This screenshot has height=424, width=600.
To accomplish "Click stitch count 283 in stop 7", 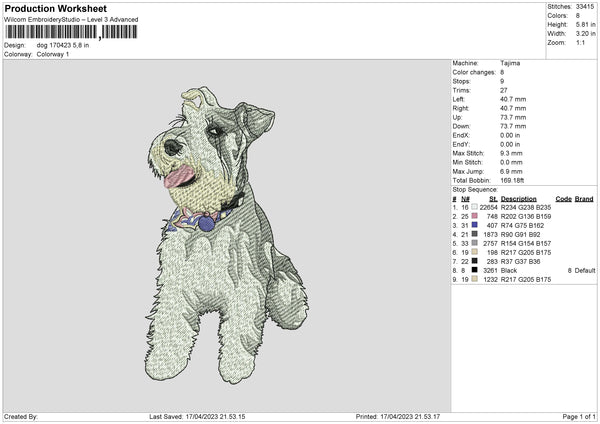I will click(x=492, y=261).
